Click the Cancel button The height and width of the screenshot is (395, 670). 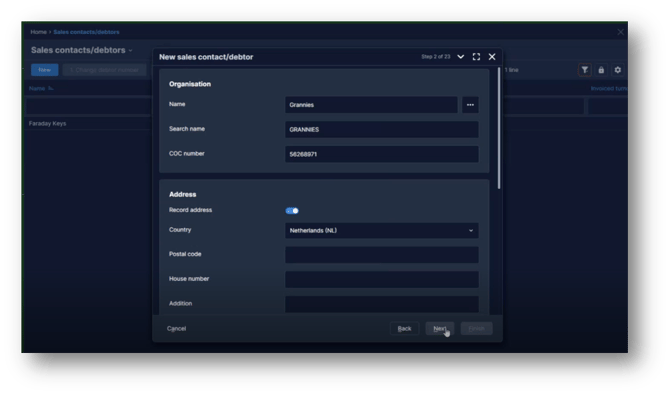click(x=176, y=329)
